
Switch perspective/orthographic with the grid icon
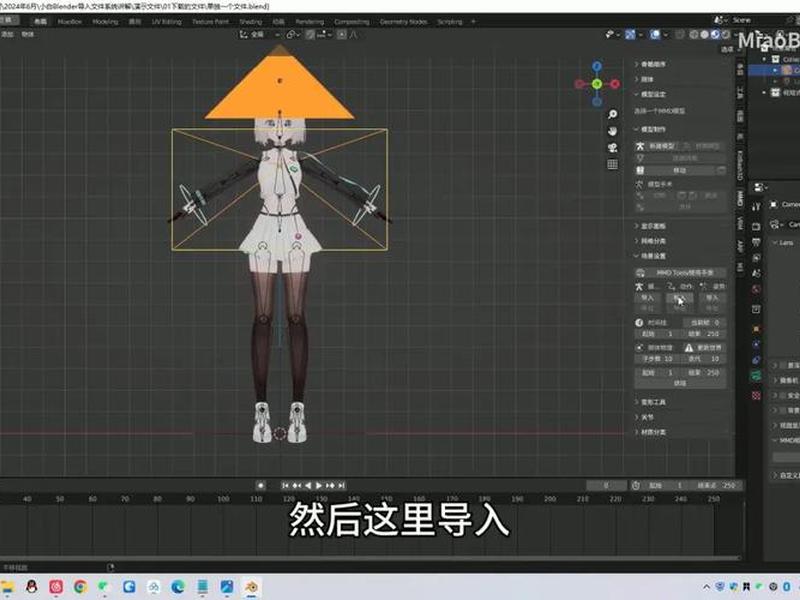coord(612,164)
